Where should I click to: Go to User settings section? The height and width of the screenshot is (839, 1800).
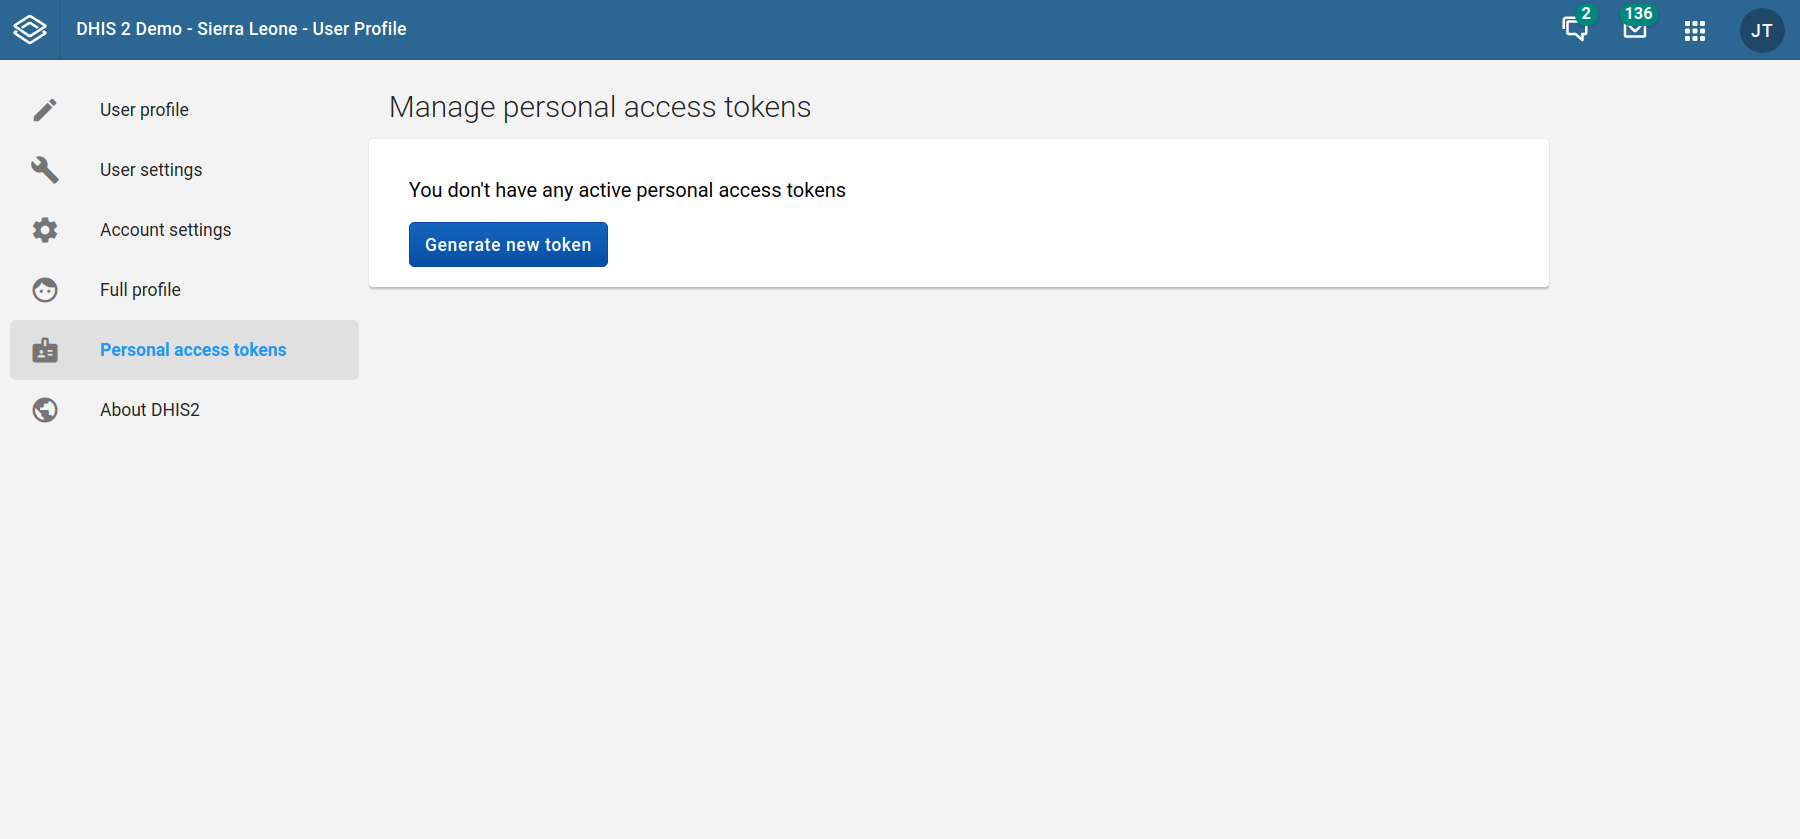[151, 170]
